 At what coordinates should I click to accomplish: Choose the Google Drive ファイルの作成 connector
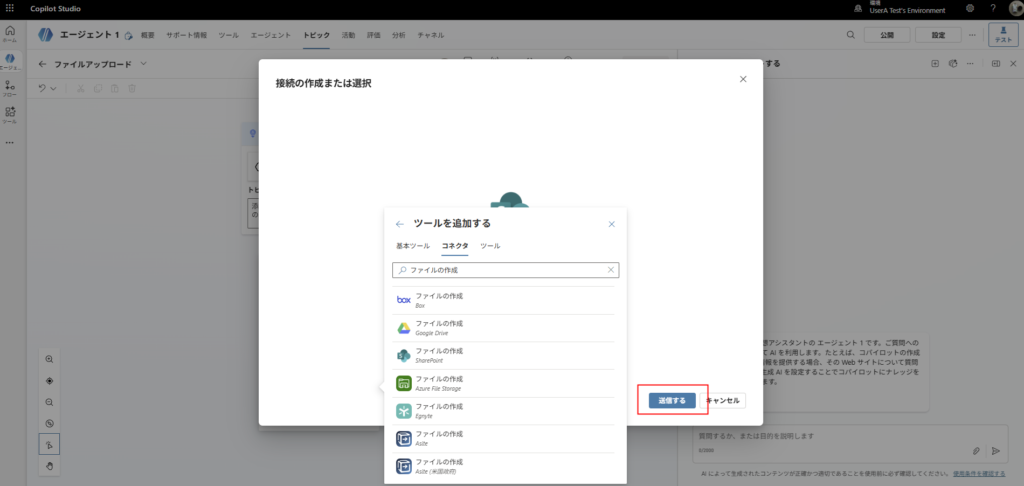click(x=440, y=328)
